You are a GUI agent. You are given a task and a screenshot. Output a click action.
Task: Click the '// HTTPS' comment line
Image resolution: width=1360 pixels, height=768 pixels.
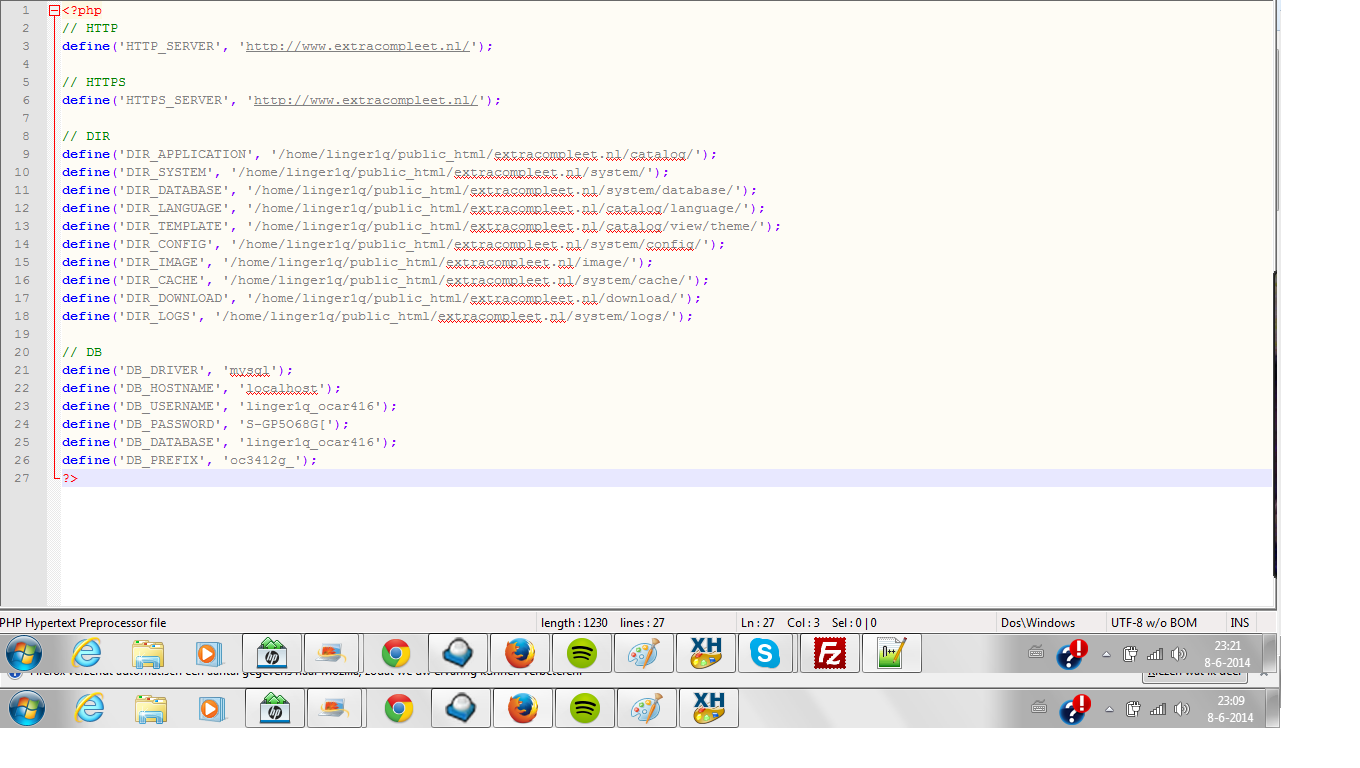94,82
